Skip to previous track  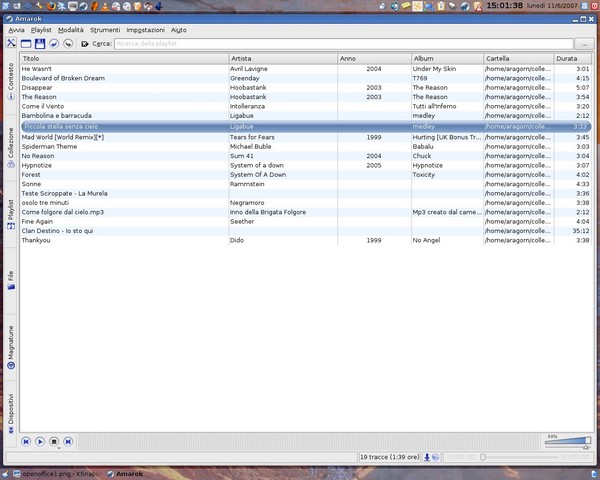26,441
